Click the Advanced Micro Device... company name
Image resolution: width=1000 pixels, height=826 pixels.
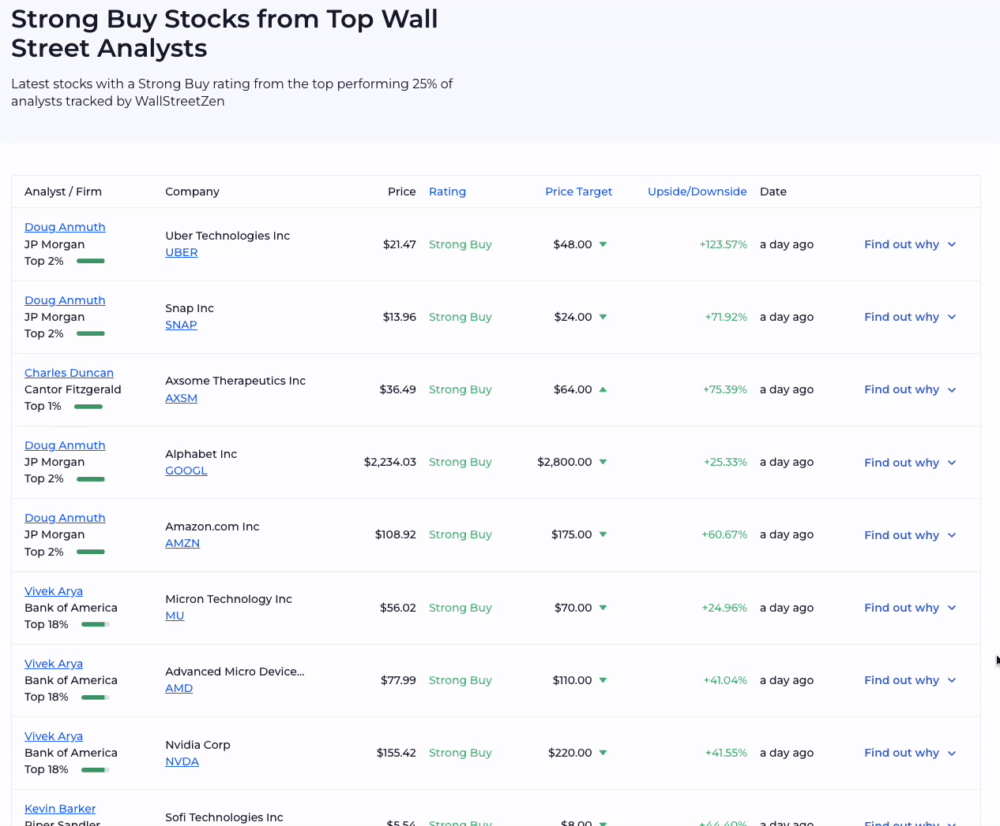coord(235,672)
